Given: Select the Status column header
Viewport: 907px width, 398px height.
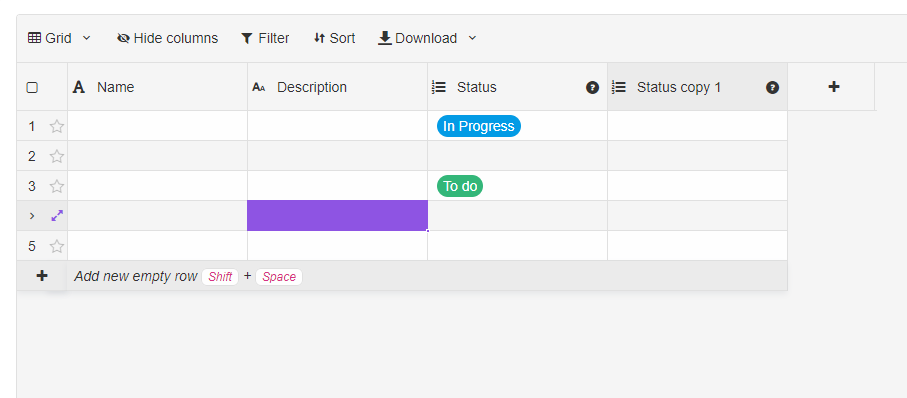Looking at the screenshot, I should pos(517,87).
